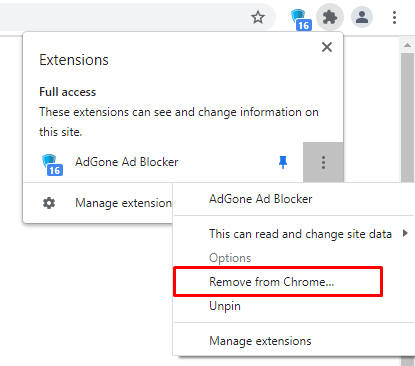The width and height of the screenshot is (415, 366).
Task: Click the AdGone Ad Blocker entry name
Action: (x=127, y=162)
